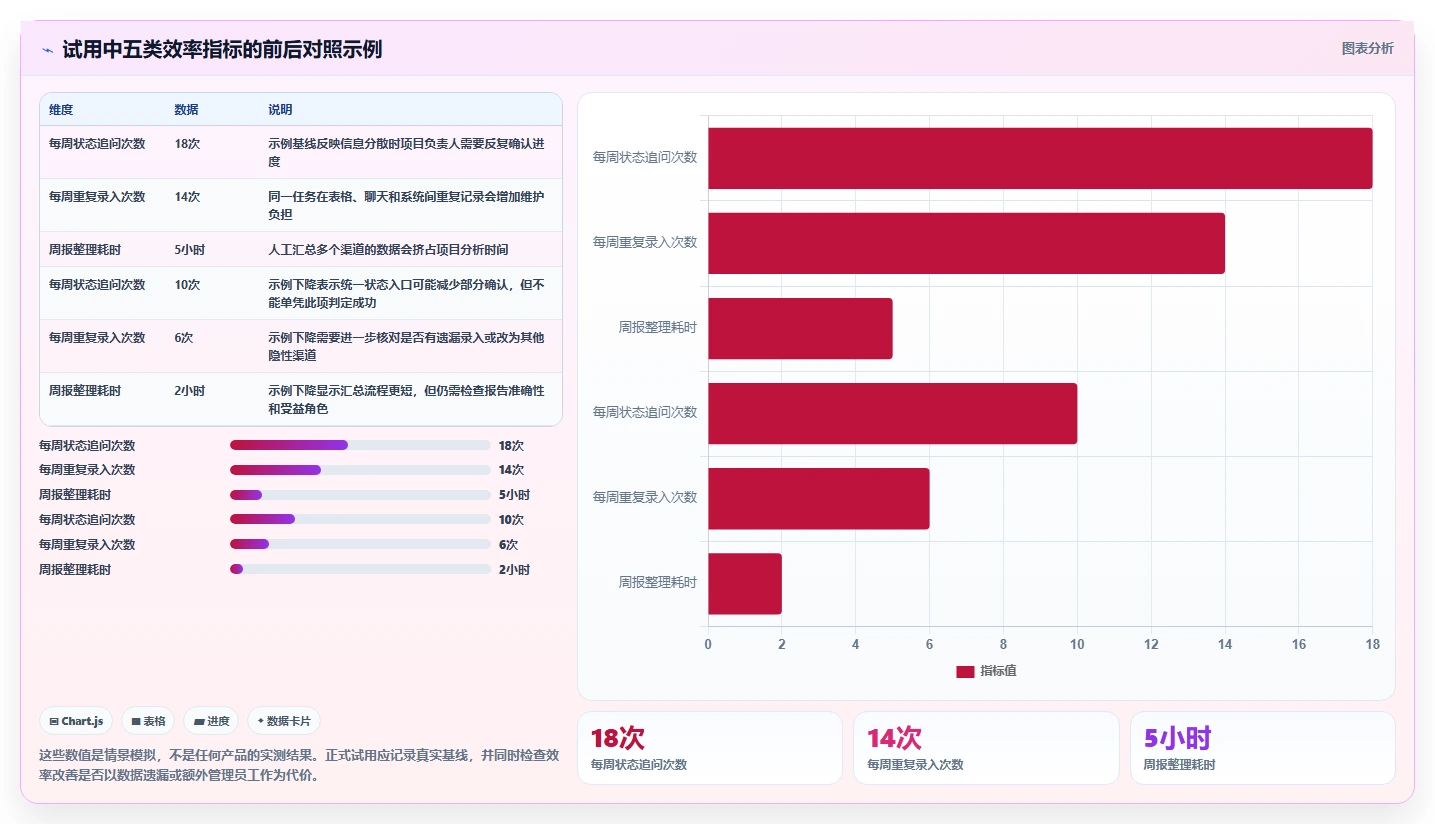Open the 5小时 周报整理耗时 stat card

(1263, 748)
